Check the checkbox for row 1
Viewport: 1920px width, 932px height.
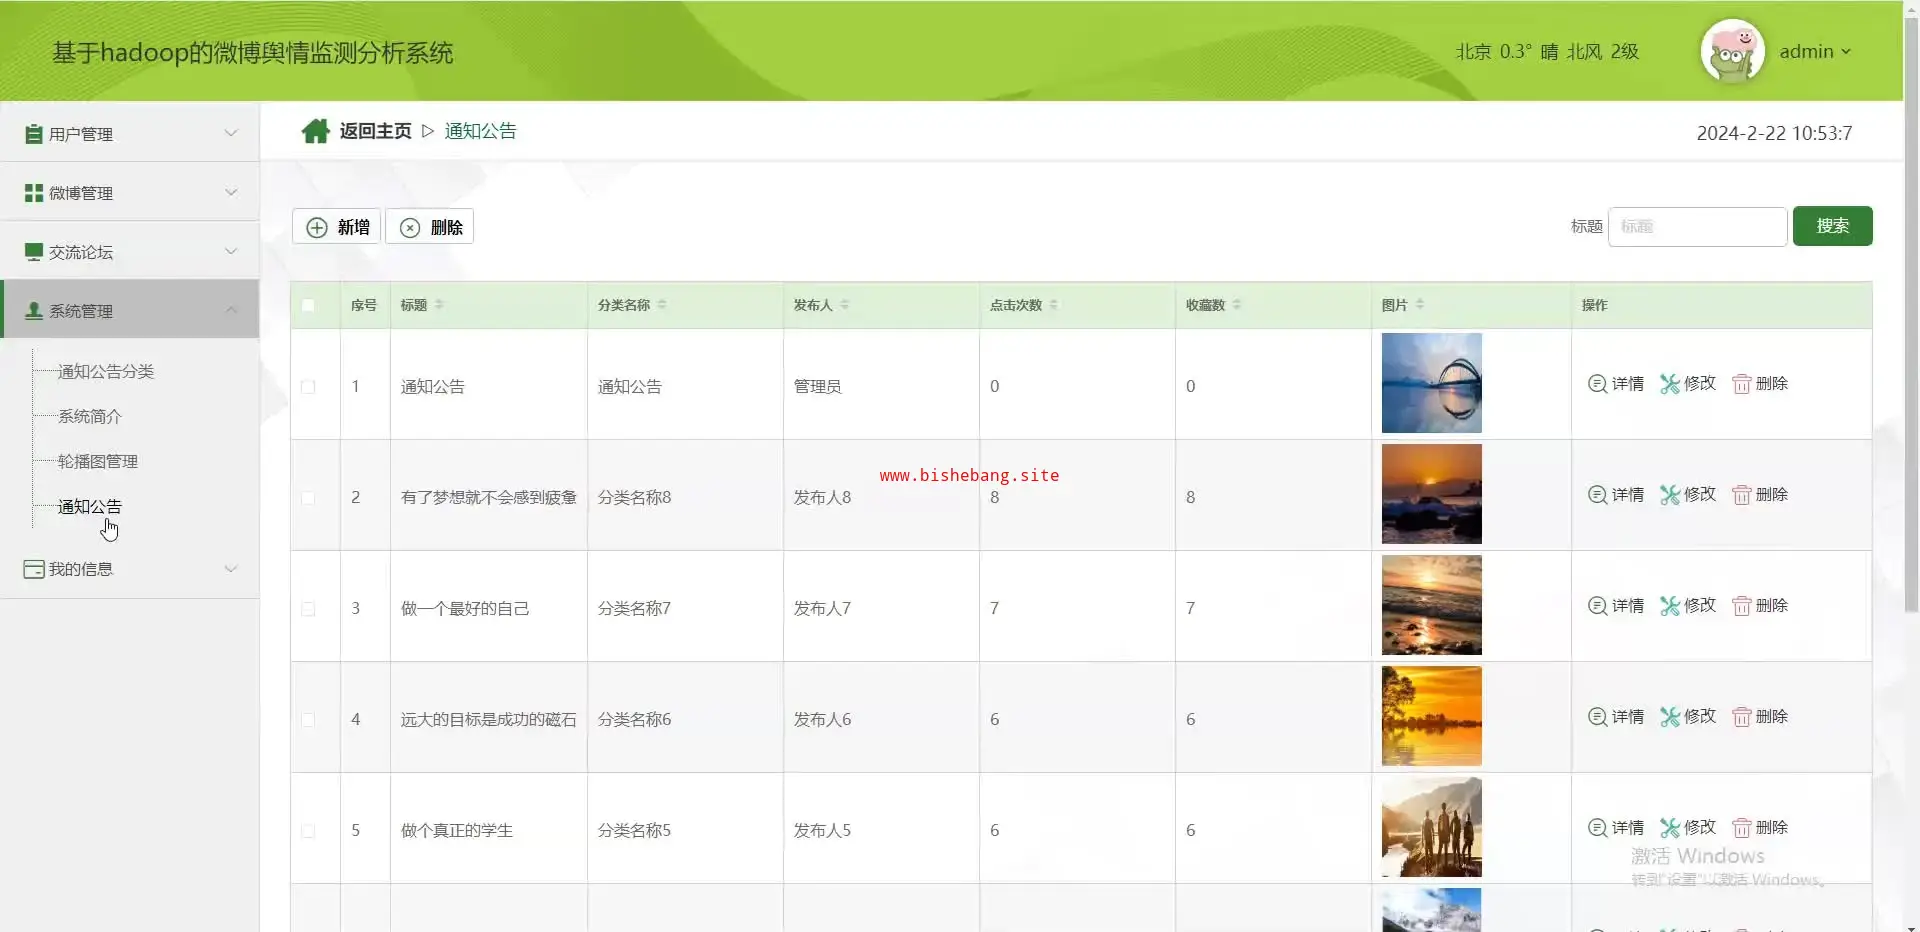point(308,387)
